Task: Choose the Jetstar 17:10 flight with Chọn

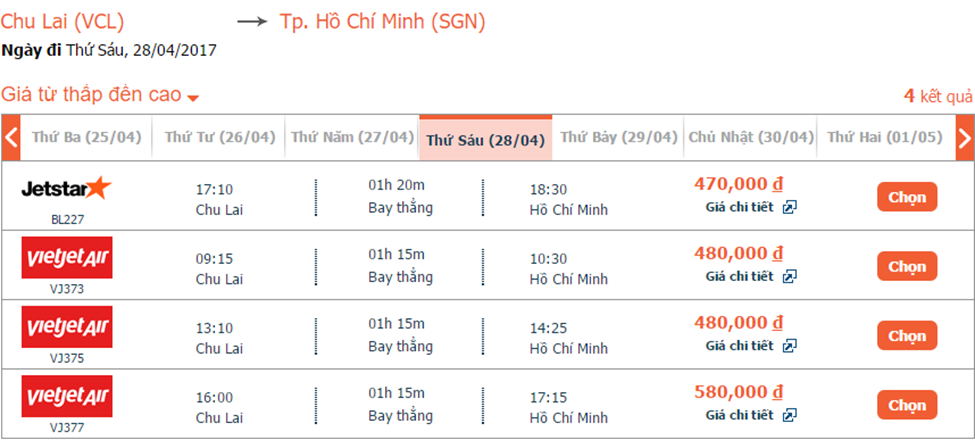Action: point(907,197)
